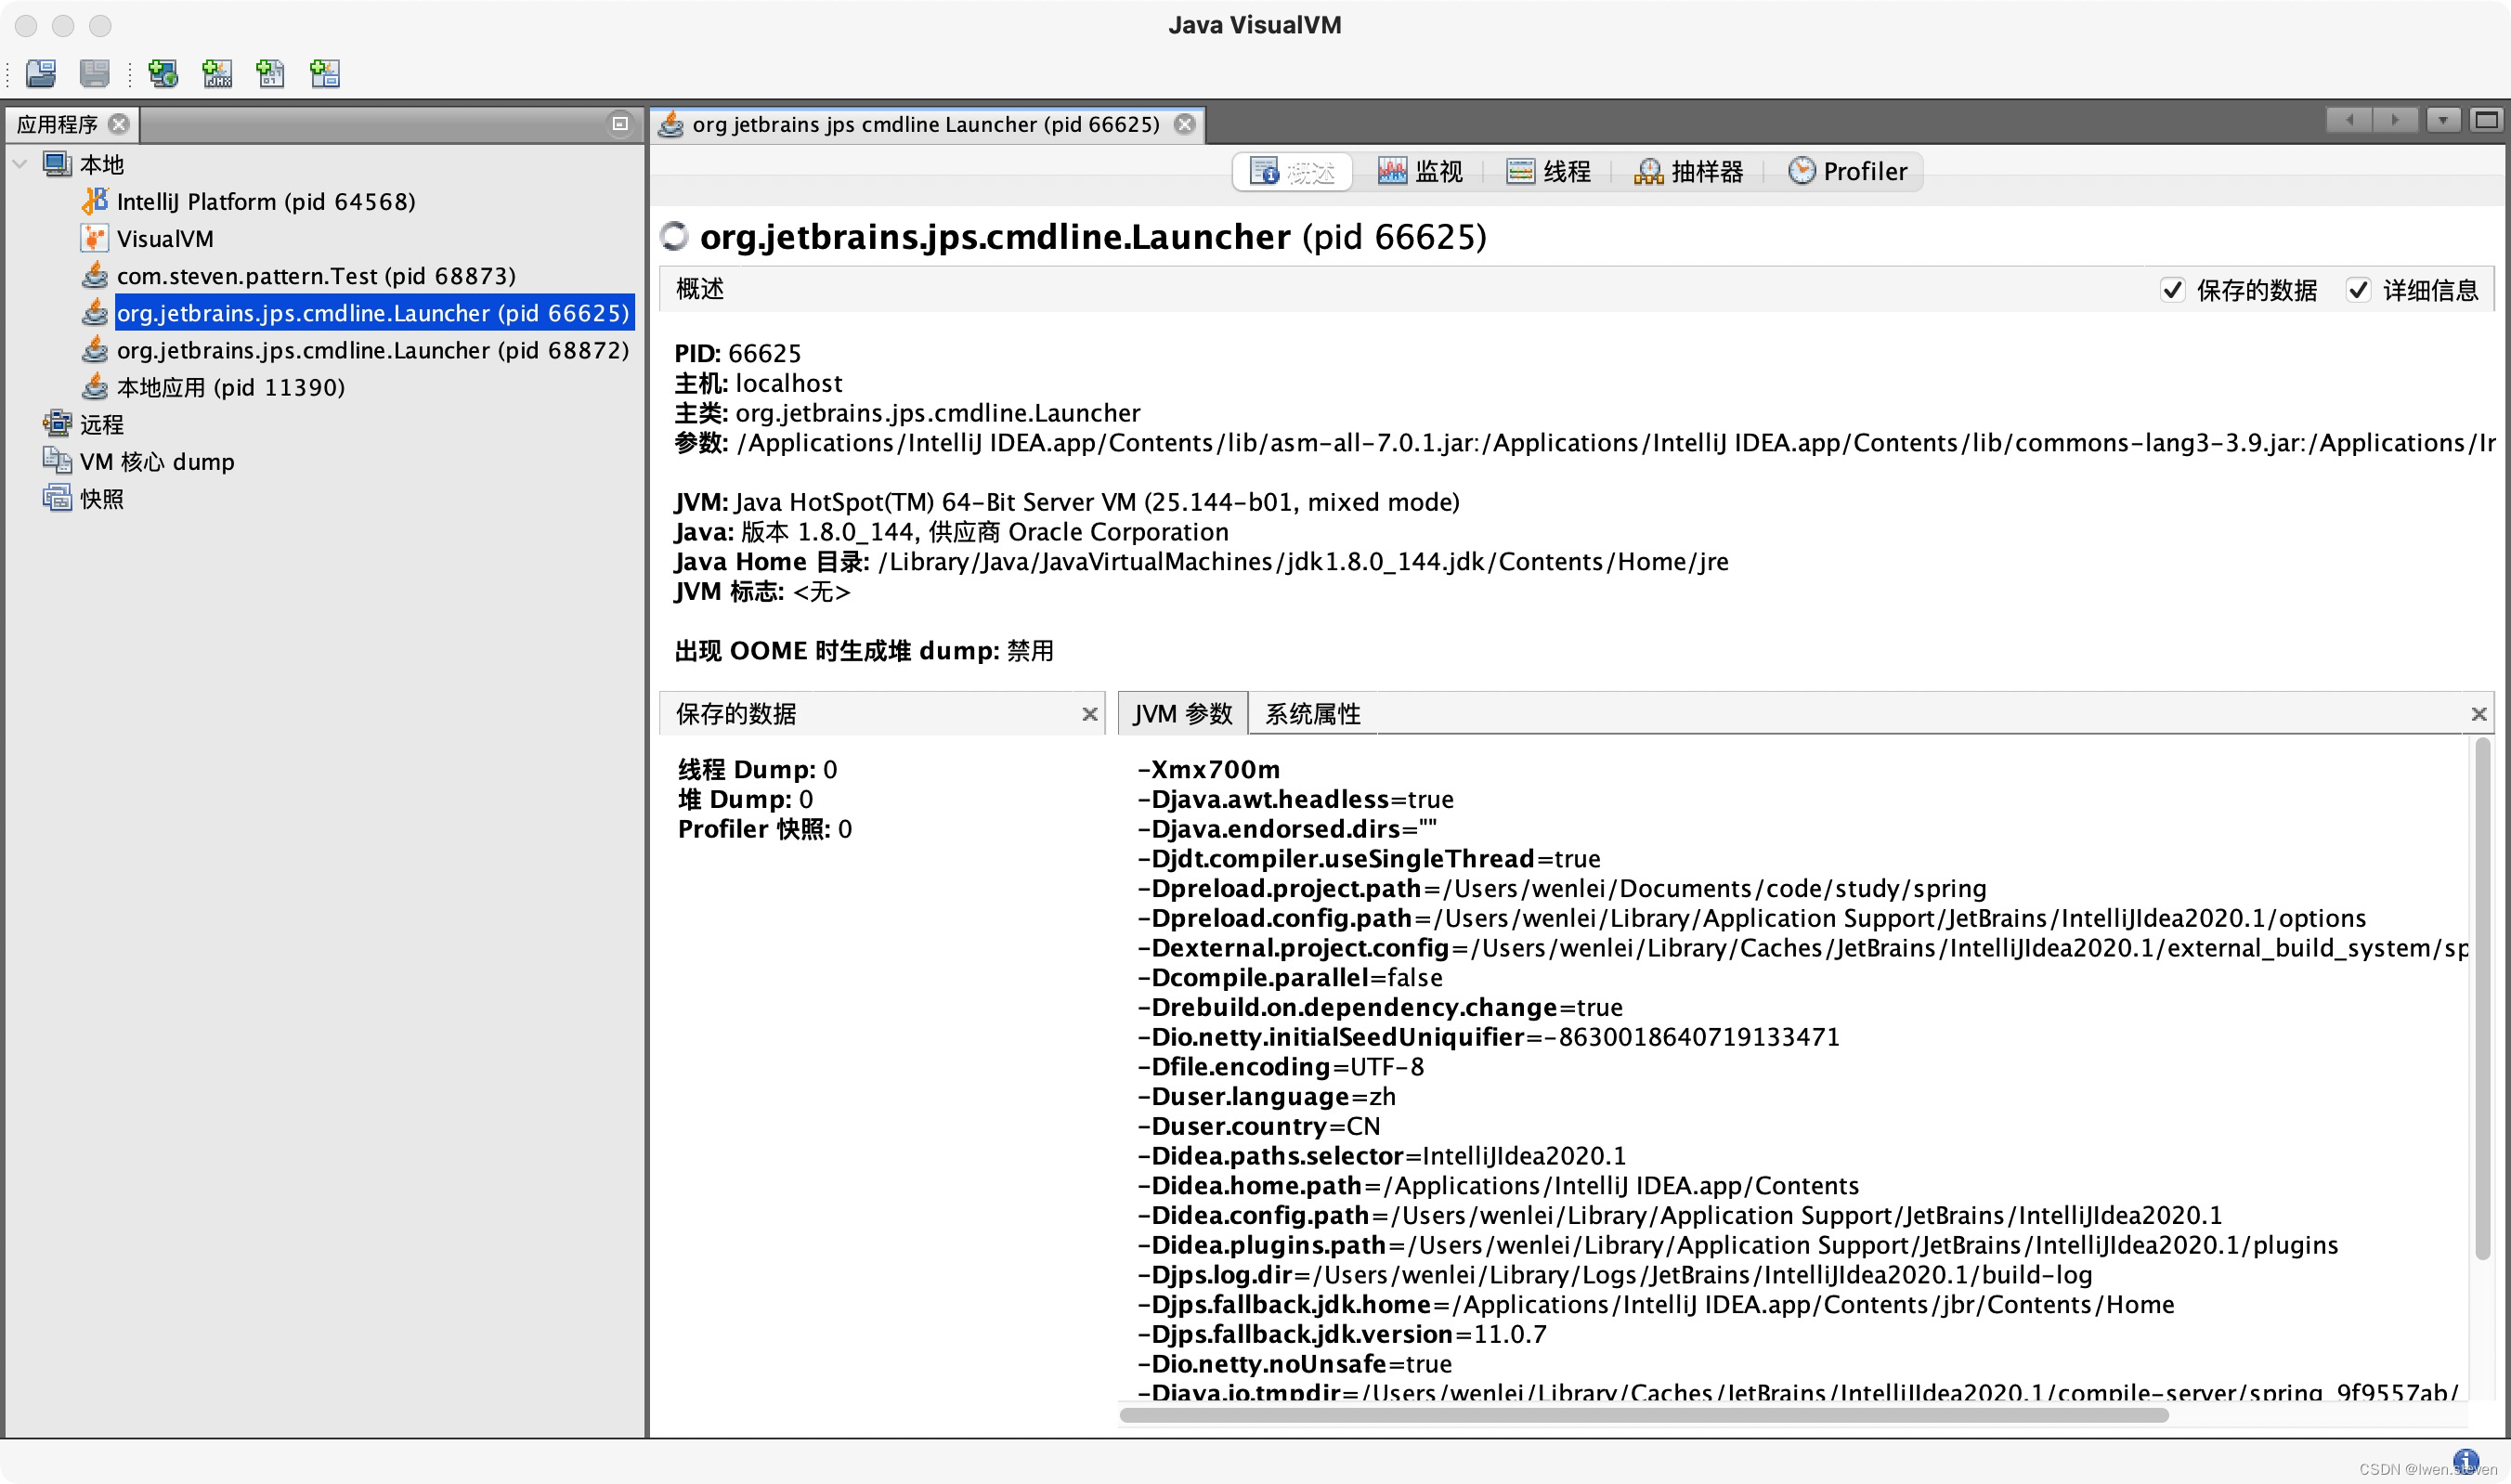The height and width of the screenshot is (1484, 2511).
Task: Collapse the 本地 tree node
Action: point(20,164)
